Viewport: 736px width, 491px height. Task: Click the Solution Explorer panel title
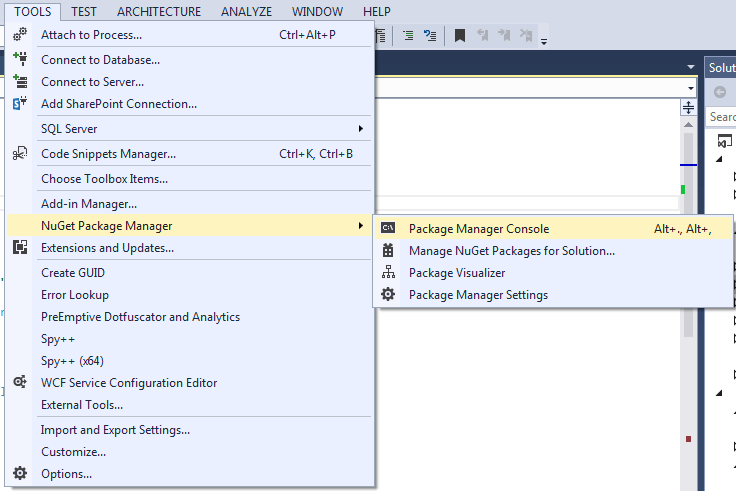click(722, 68)
